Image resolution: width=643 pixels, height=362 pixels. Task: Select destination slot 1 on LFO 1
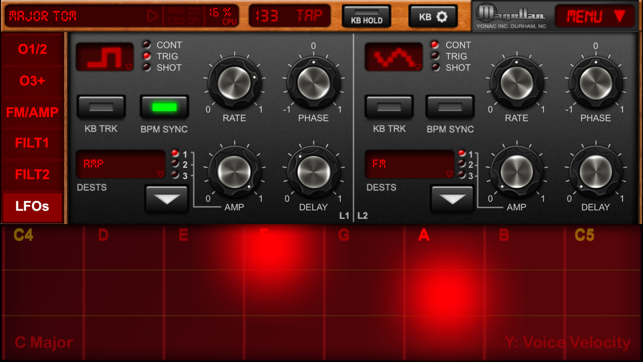175,154
